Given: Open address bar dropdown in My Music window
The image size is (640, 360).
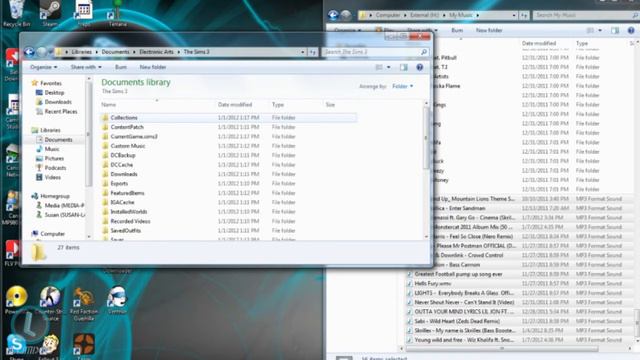Looking at the screenshot, I should click(x=514, y=15).
